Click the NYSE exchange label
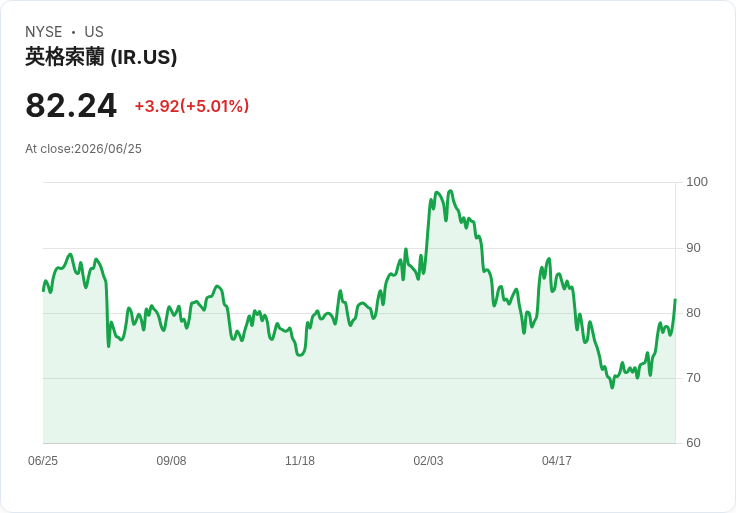Screen dimensions: 736x513 coord(44,32)
